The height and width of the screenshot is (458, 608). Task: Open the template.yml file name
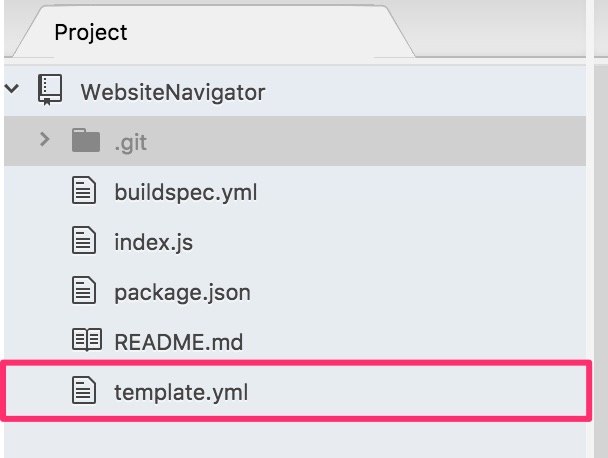[180, 393]
